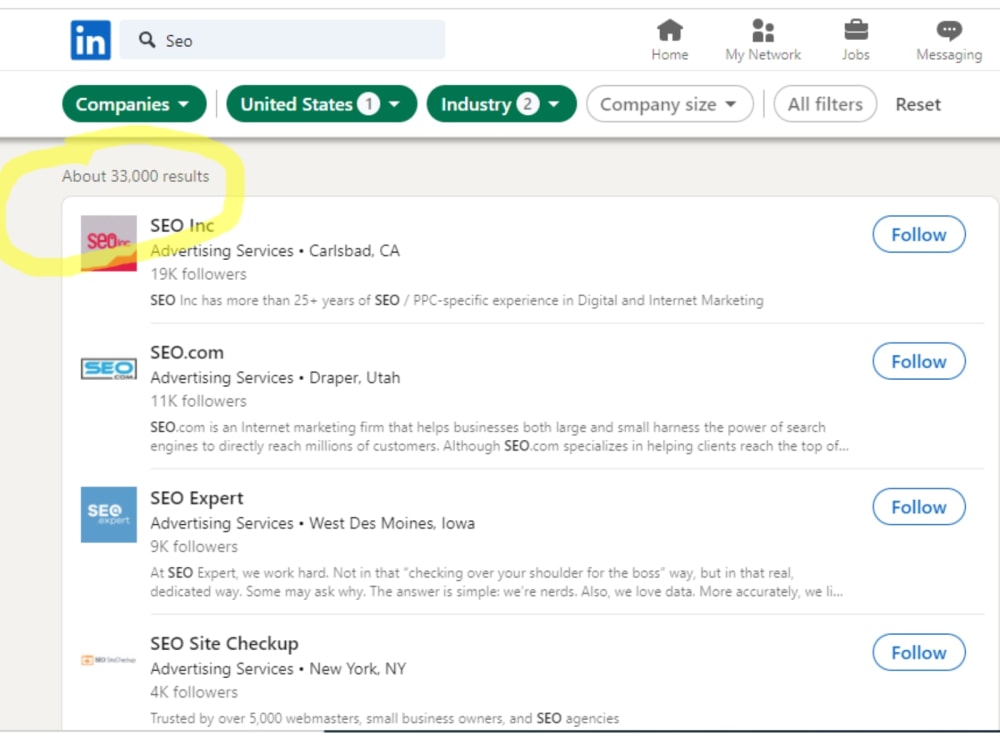
Task: Click the SEO Site Checkup logo
Action: tap(108, 659)
